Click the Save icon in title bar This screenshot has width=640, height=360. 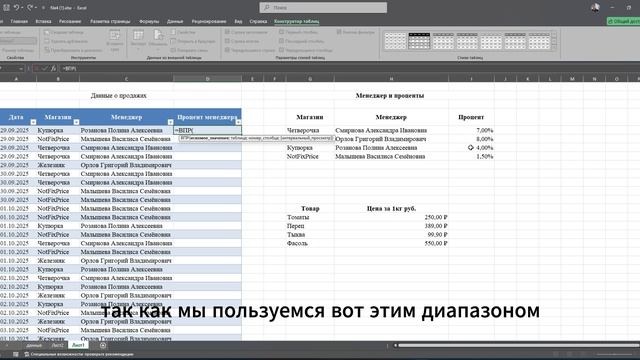coord(6,7)
